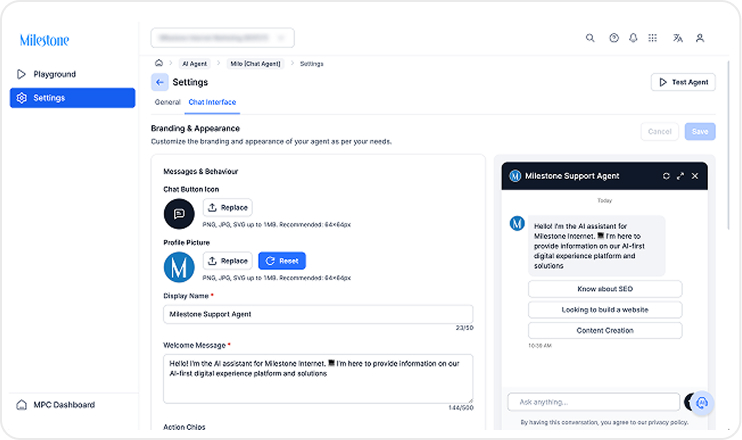Click the Milestone logo
The image size is (742, 440).
pyautogui.click(x=44, y=41)
